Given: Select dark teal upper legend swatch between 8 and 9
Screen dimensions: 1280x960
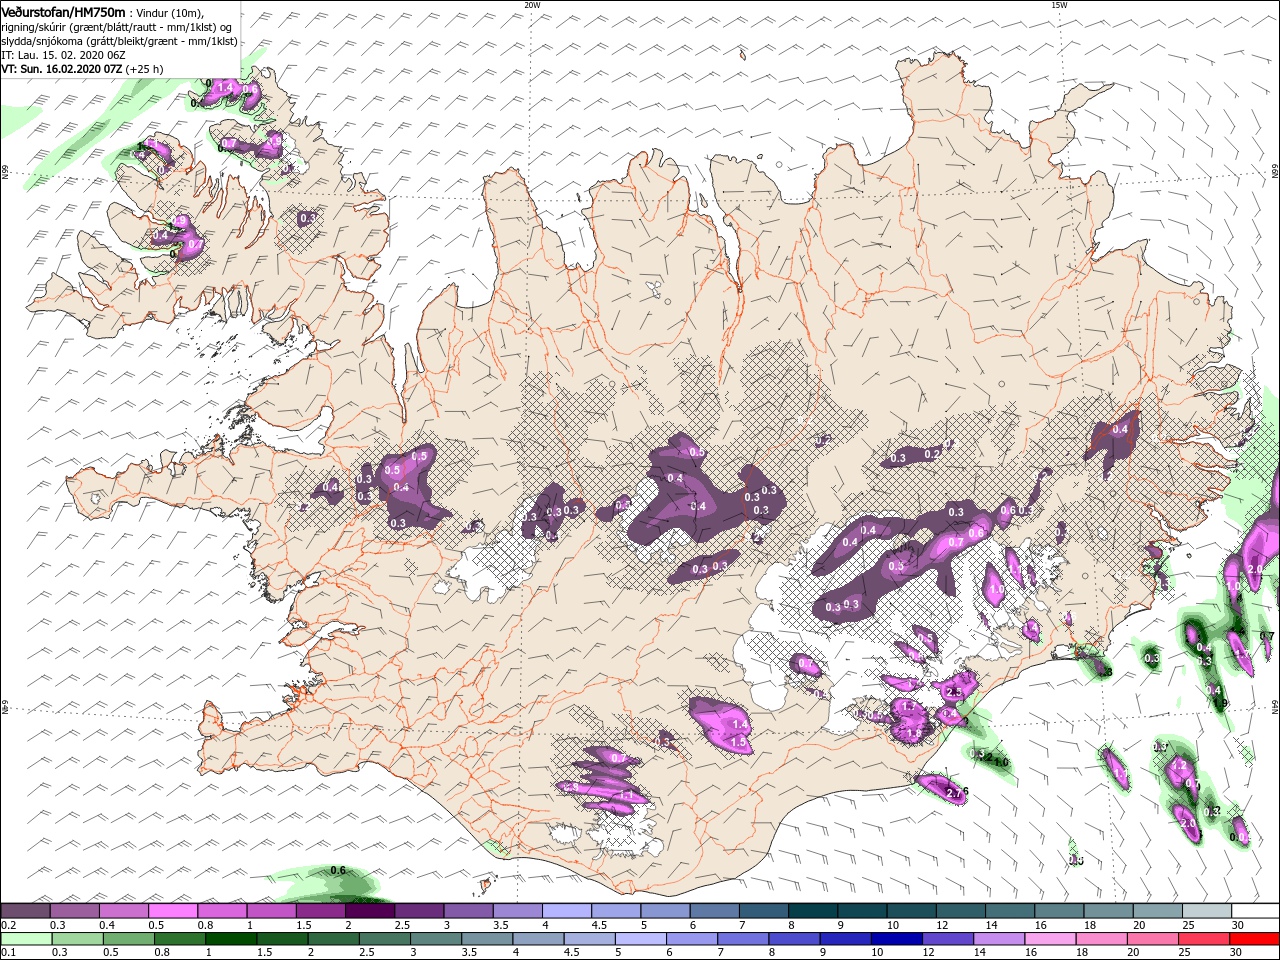Looking at the screenshot, I should [x=813, y=911].
